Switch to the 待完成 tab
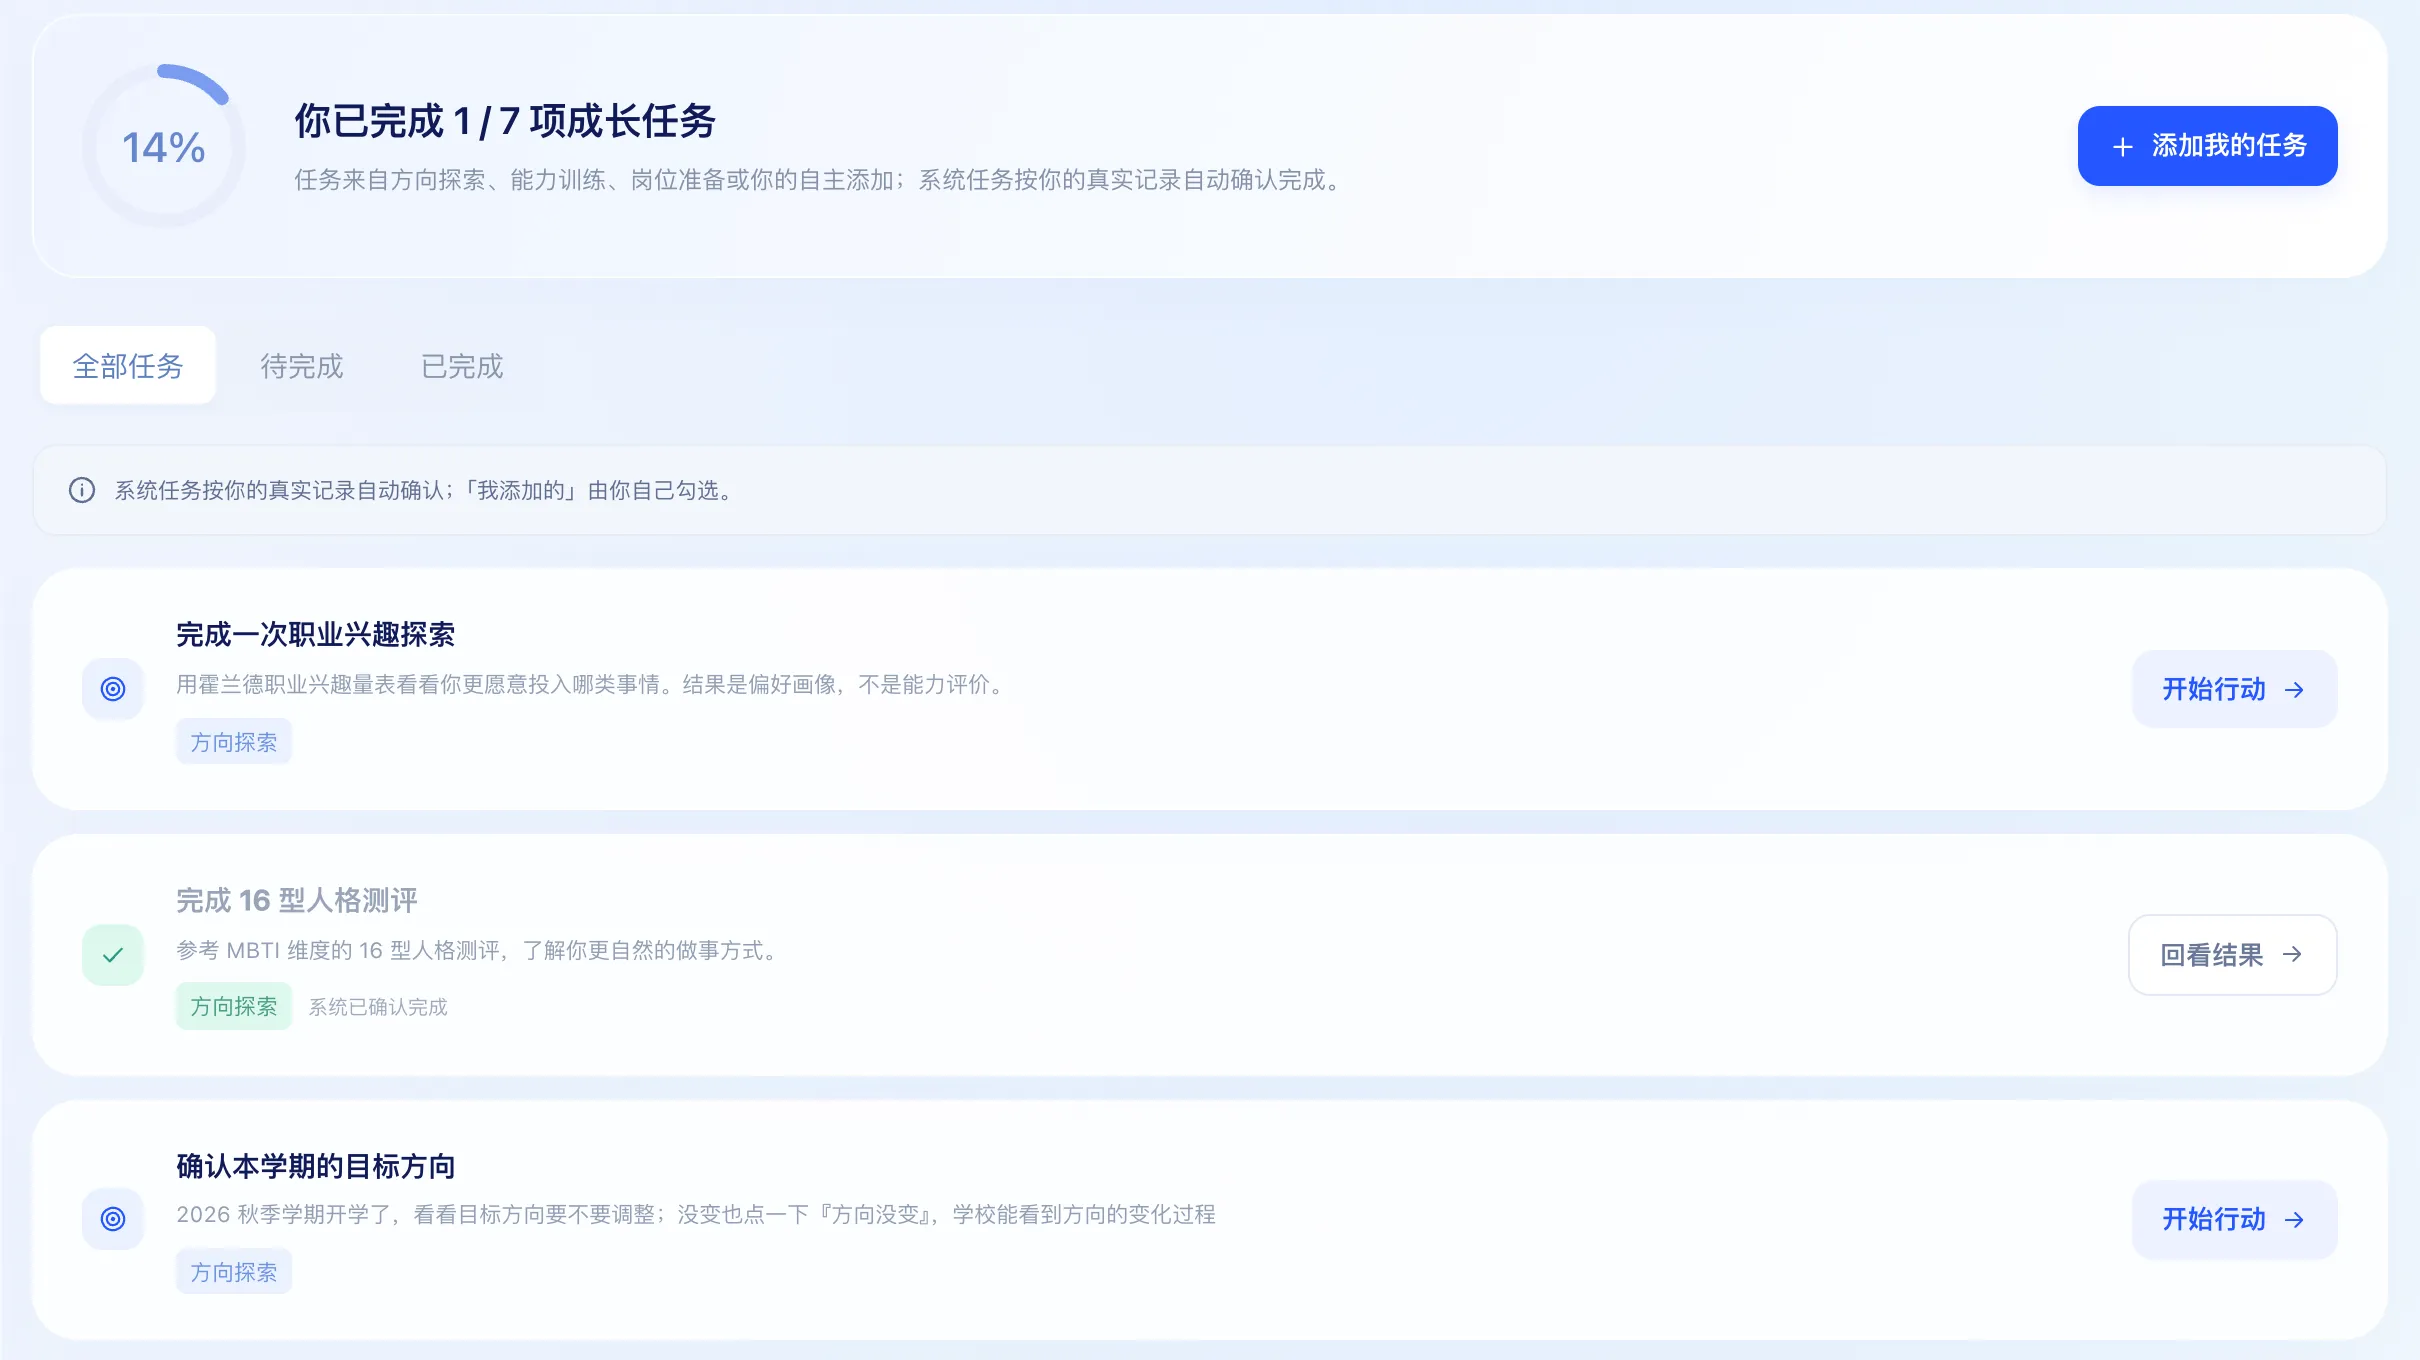Viewport: 2420px width, 1360px height. [302, 366]
